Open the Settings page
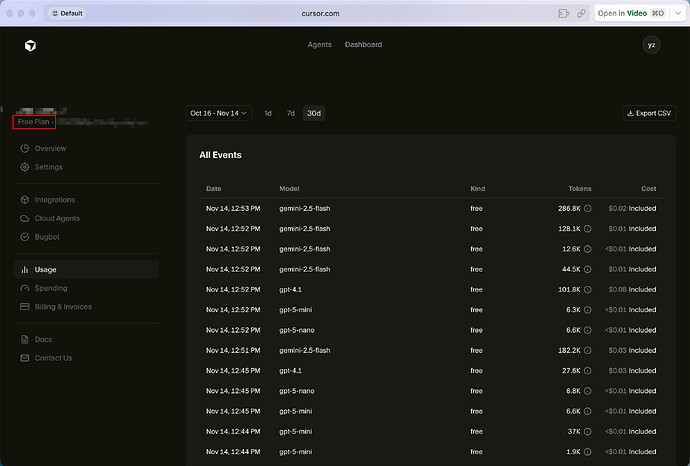 pos(86,167)
